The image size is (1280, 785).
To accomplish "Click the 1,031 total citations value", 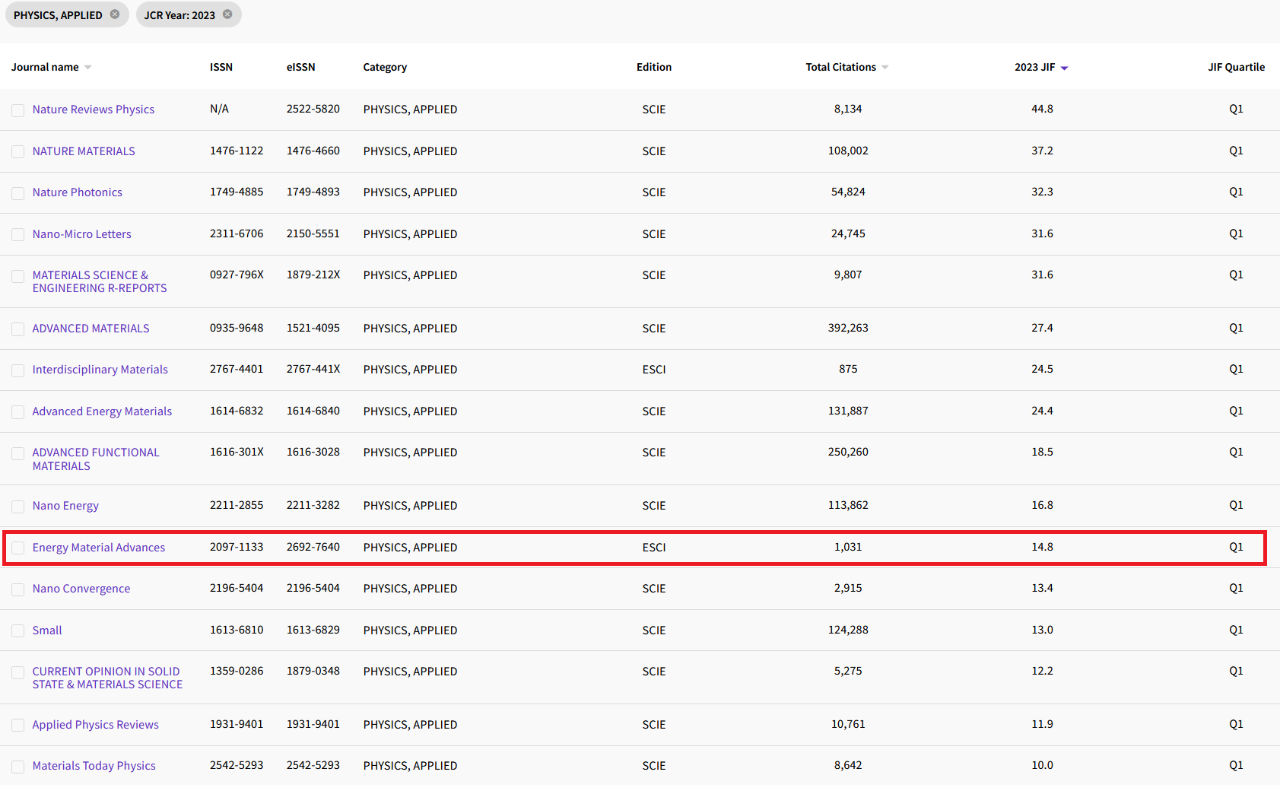I will [x=848, y=547].
